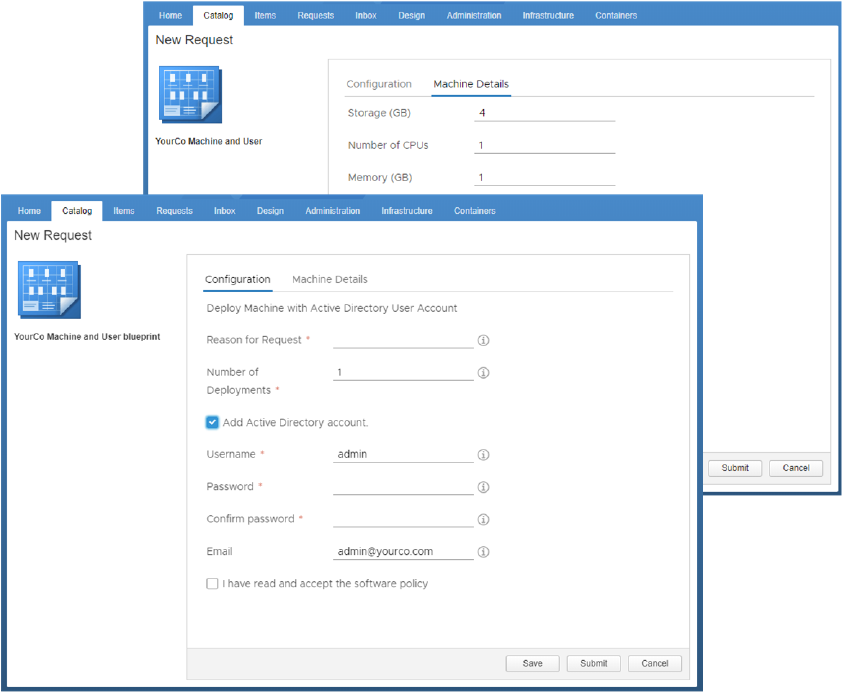Click "Deploy Machine with Active Directory User Account" text

point(332,308)
